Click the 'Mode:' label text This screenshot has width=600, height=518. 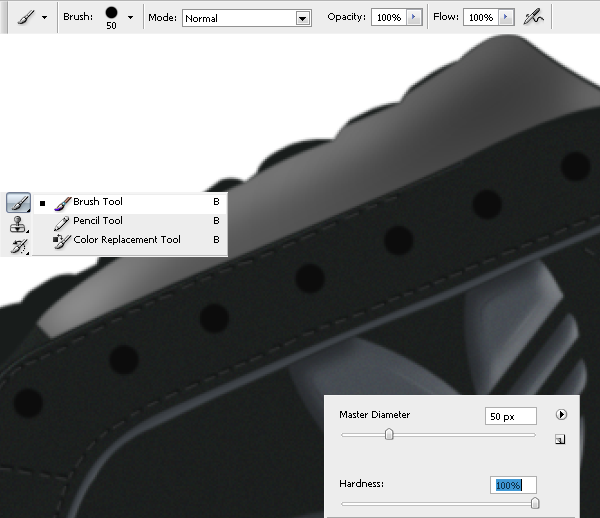[162, 18]
